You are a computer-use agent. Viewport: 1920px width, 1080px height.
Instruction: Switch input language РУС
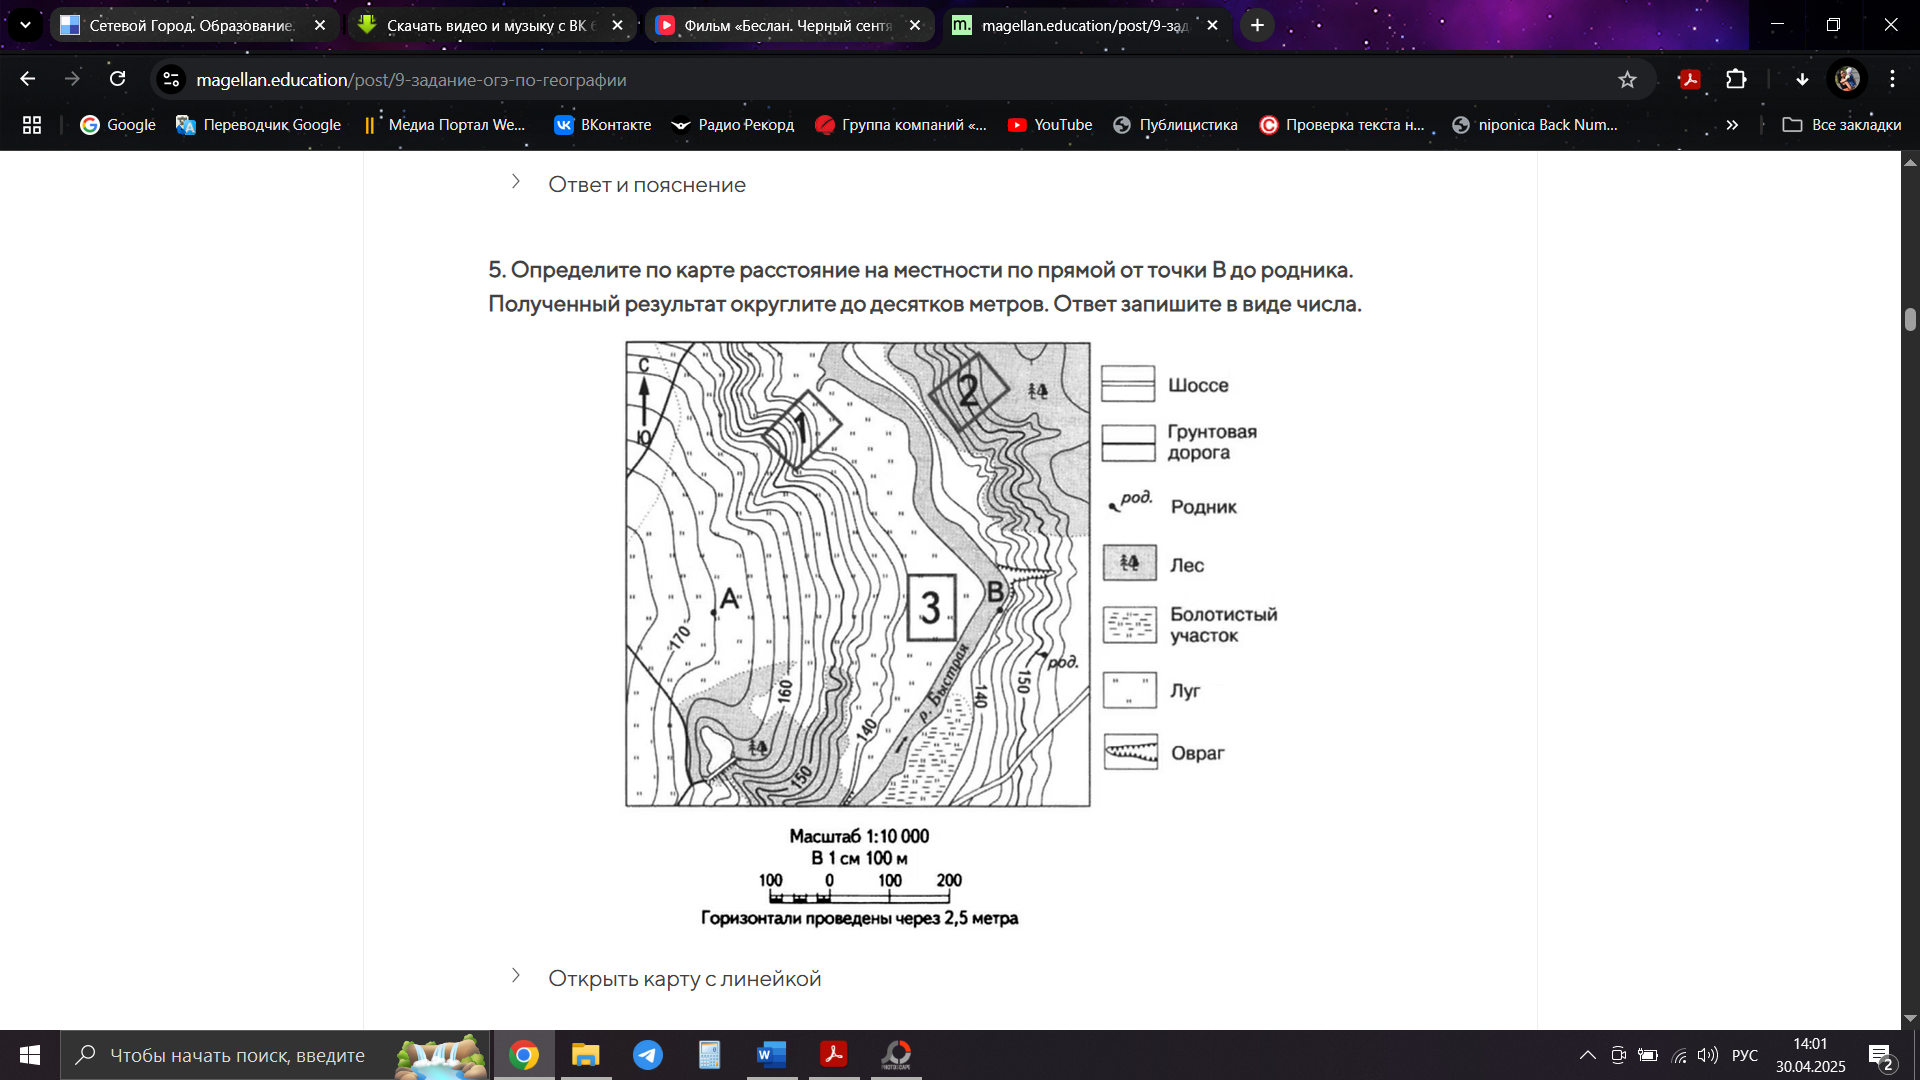click(x=1745, y=1055)
